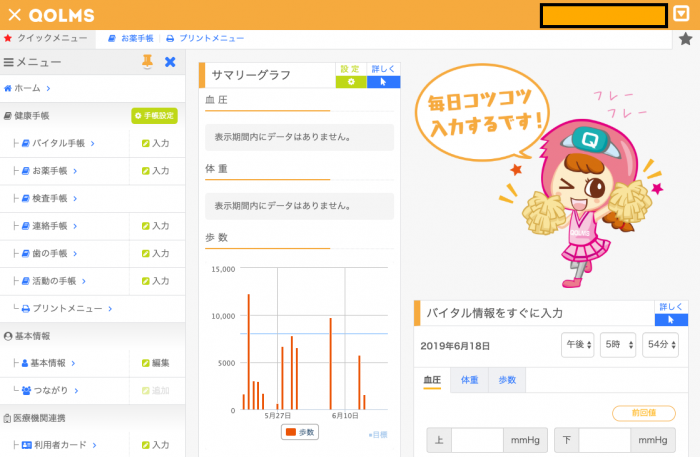700x457 pixels.
Task: Open the 54分 minute dropdown
Action: click(660, 345)
